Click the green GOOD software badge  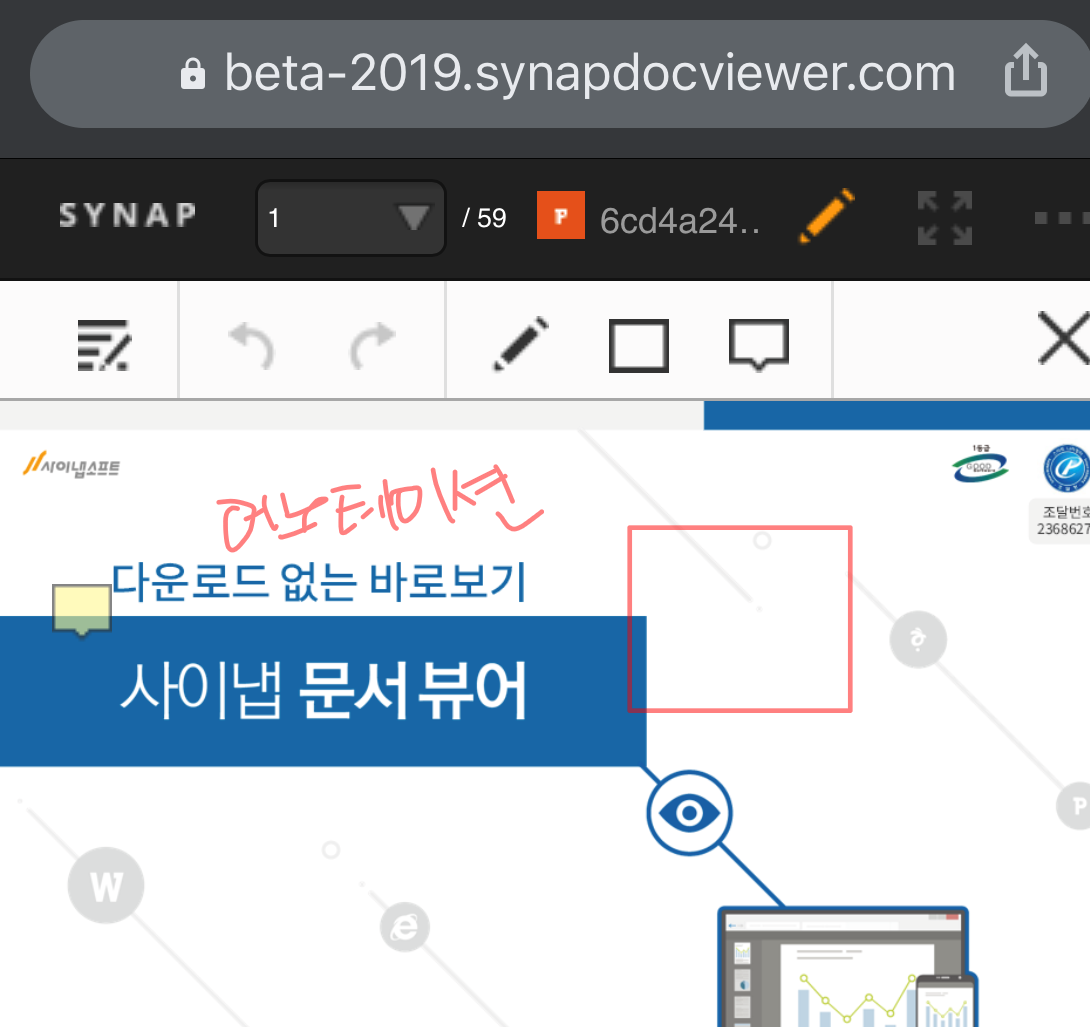[979, 464]
